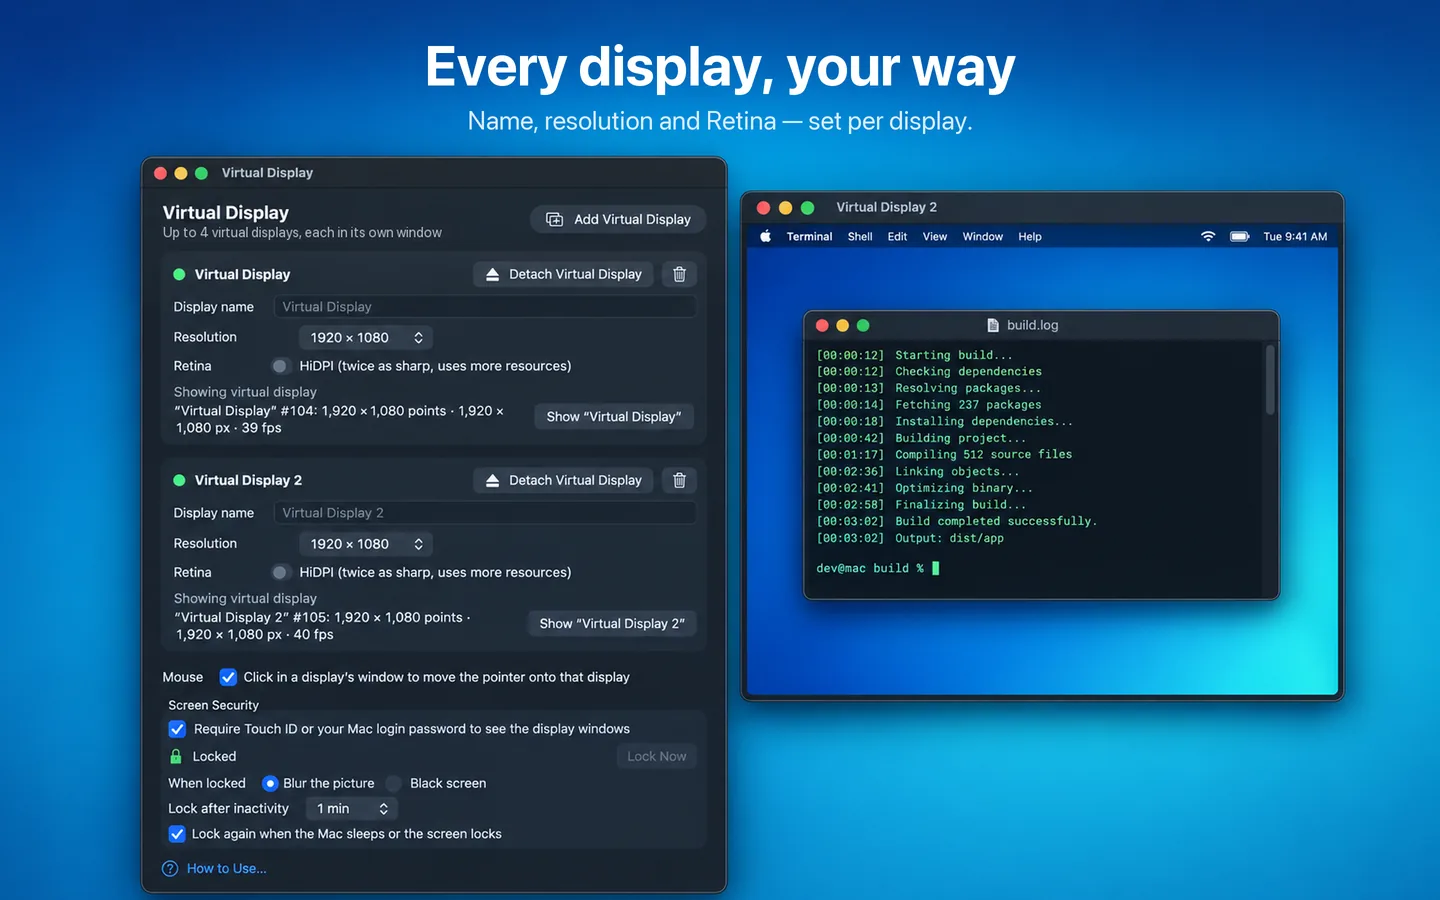Delete Virtual Display 2 with its trash icon
The image size is (1440, 900).
(x=679, y=480)
